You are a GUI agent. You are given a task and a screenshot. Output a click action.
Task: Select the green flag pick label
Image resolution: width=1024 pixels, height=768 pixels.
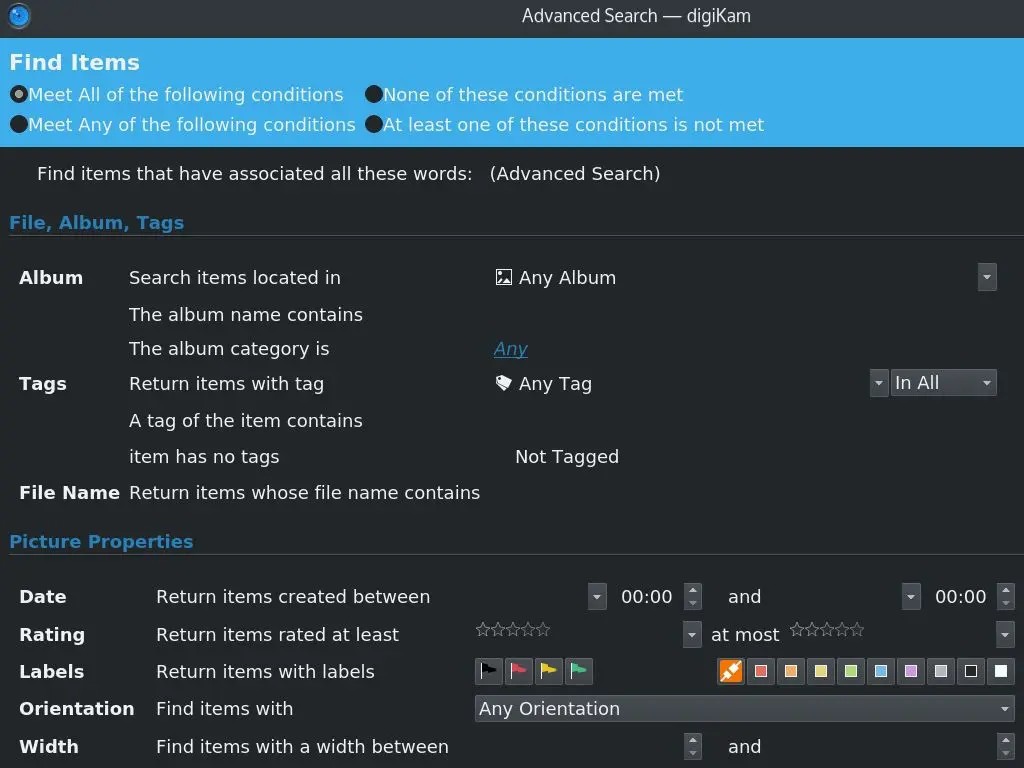pyautogui.click(x=579, y=671)
